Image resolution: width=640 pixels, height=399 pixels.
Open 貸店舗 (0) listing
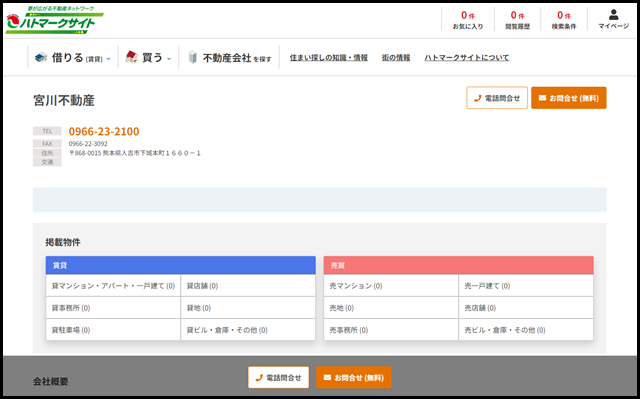click(248, 286)
